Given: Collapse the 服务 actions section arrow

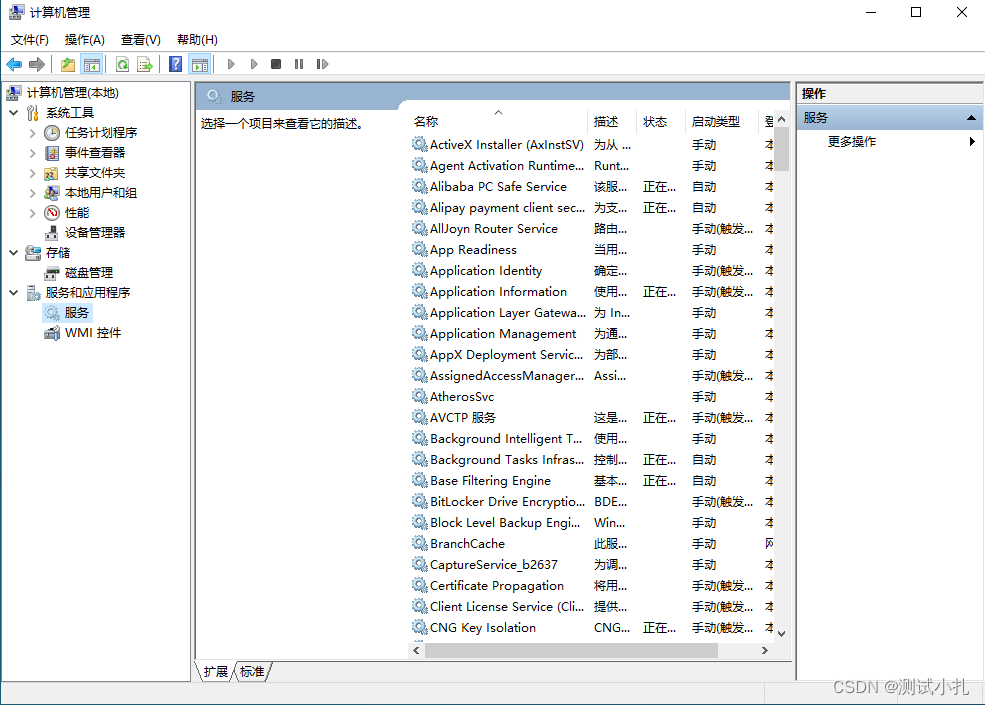Looking at the screenshot, I should pos(971,118).
